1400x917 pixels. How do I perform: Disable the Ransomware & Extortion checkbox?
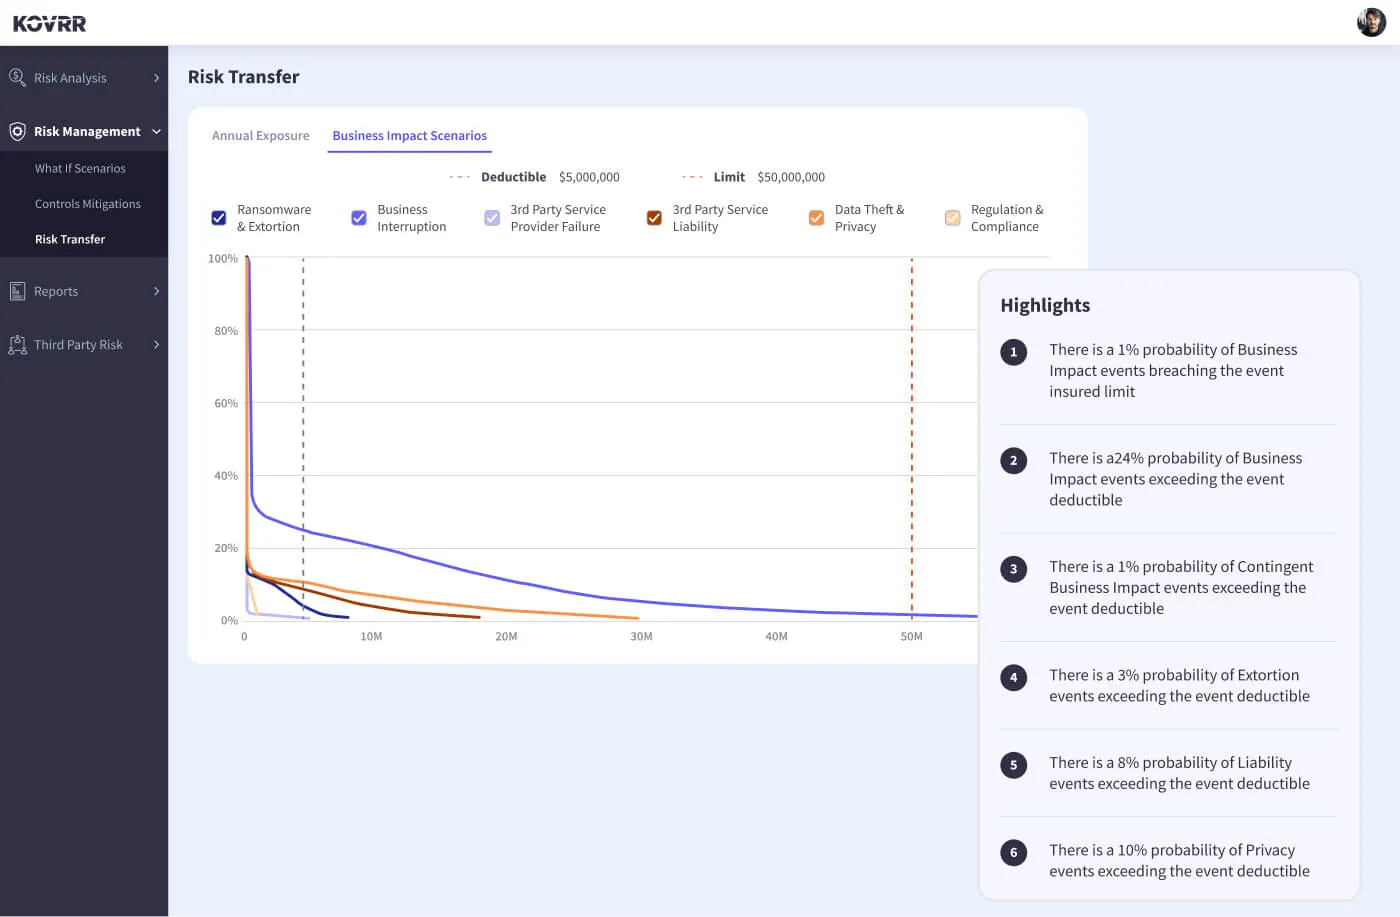pyautogui.click(x=218, y=218)
